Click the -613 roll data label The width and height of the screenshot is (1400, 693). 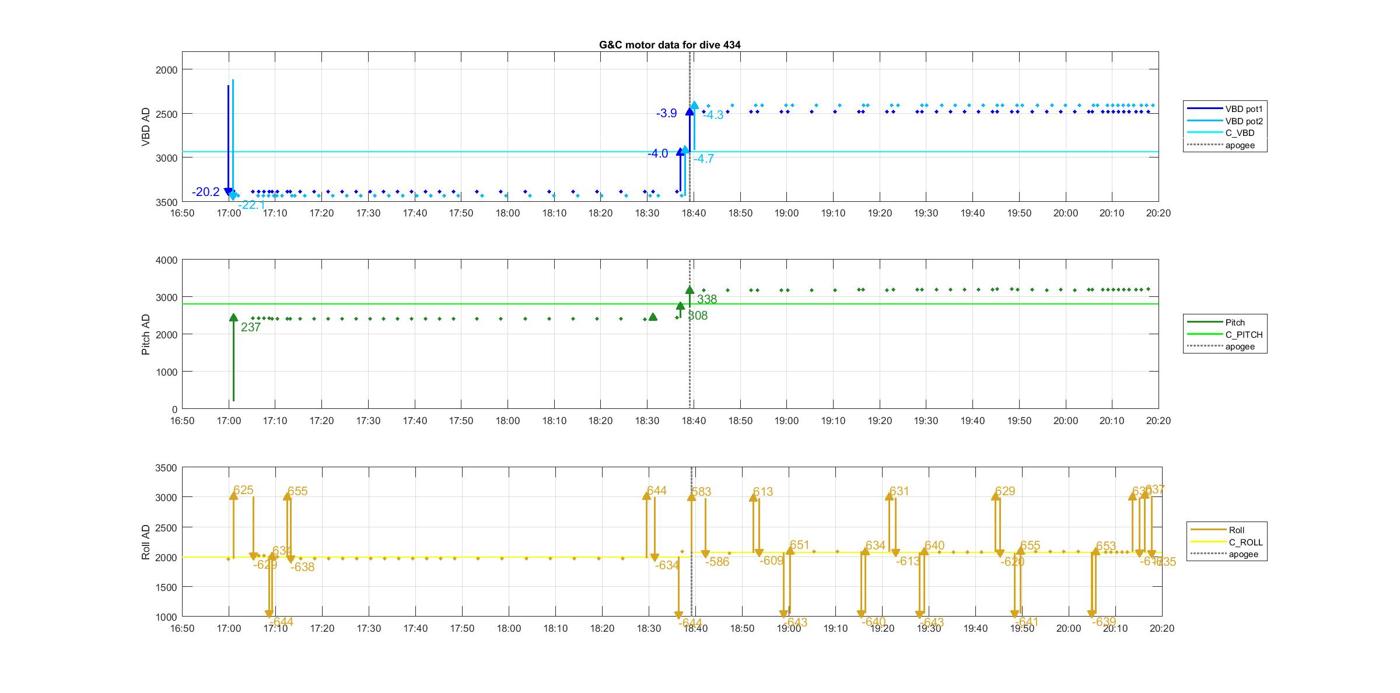[907, 561]
